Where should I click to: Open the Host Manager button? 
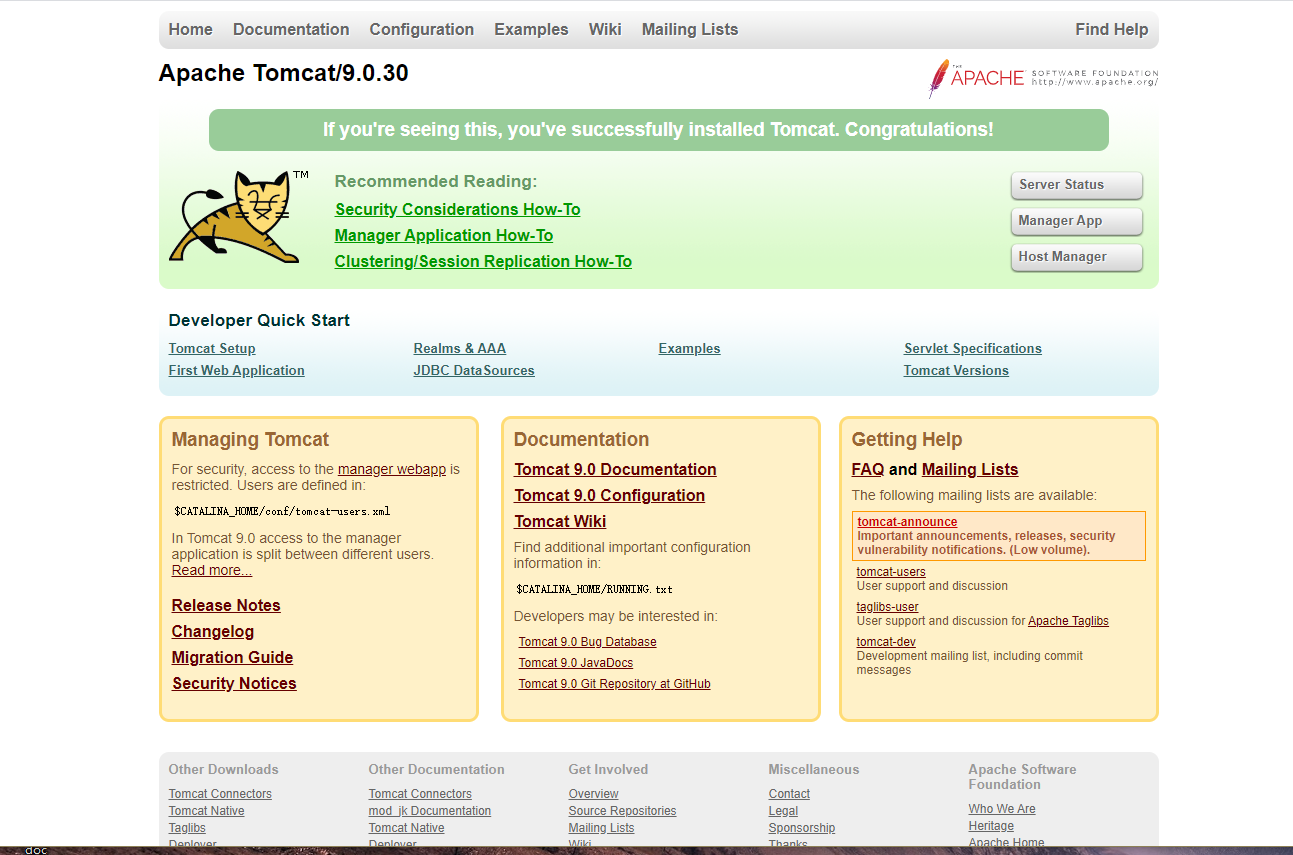(x=1076, y=257)
